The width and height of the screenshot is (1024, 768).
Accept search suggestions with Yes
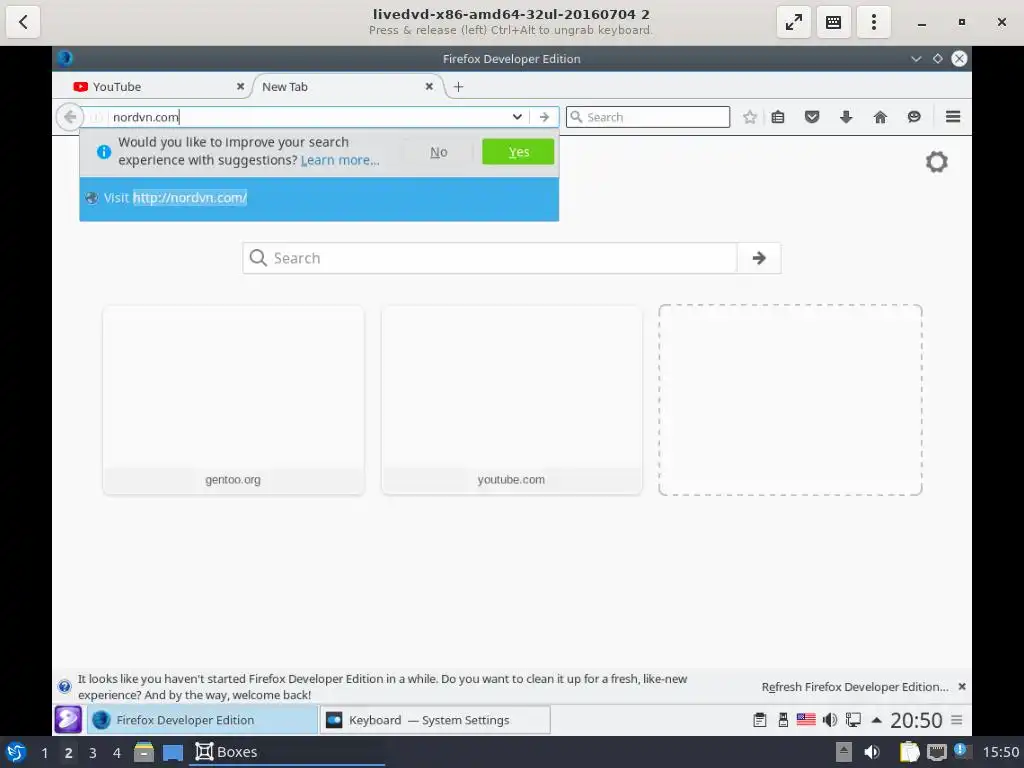point(518,152)
